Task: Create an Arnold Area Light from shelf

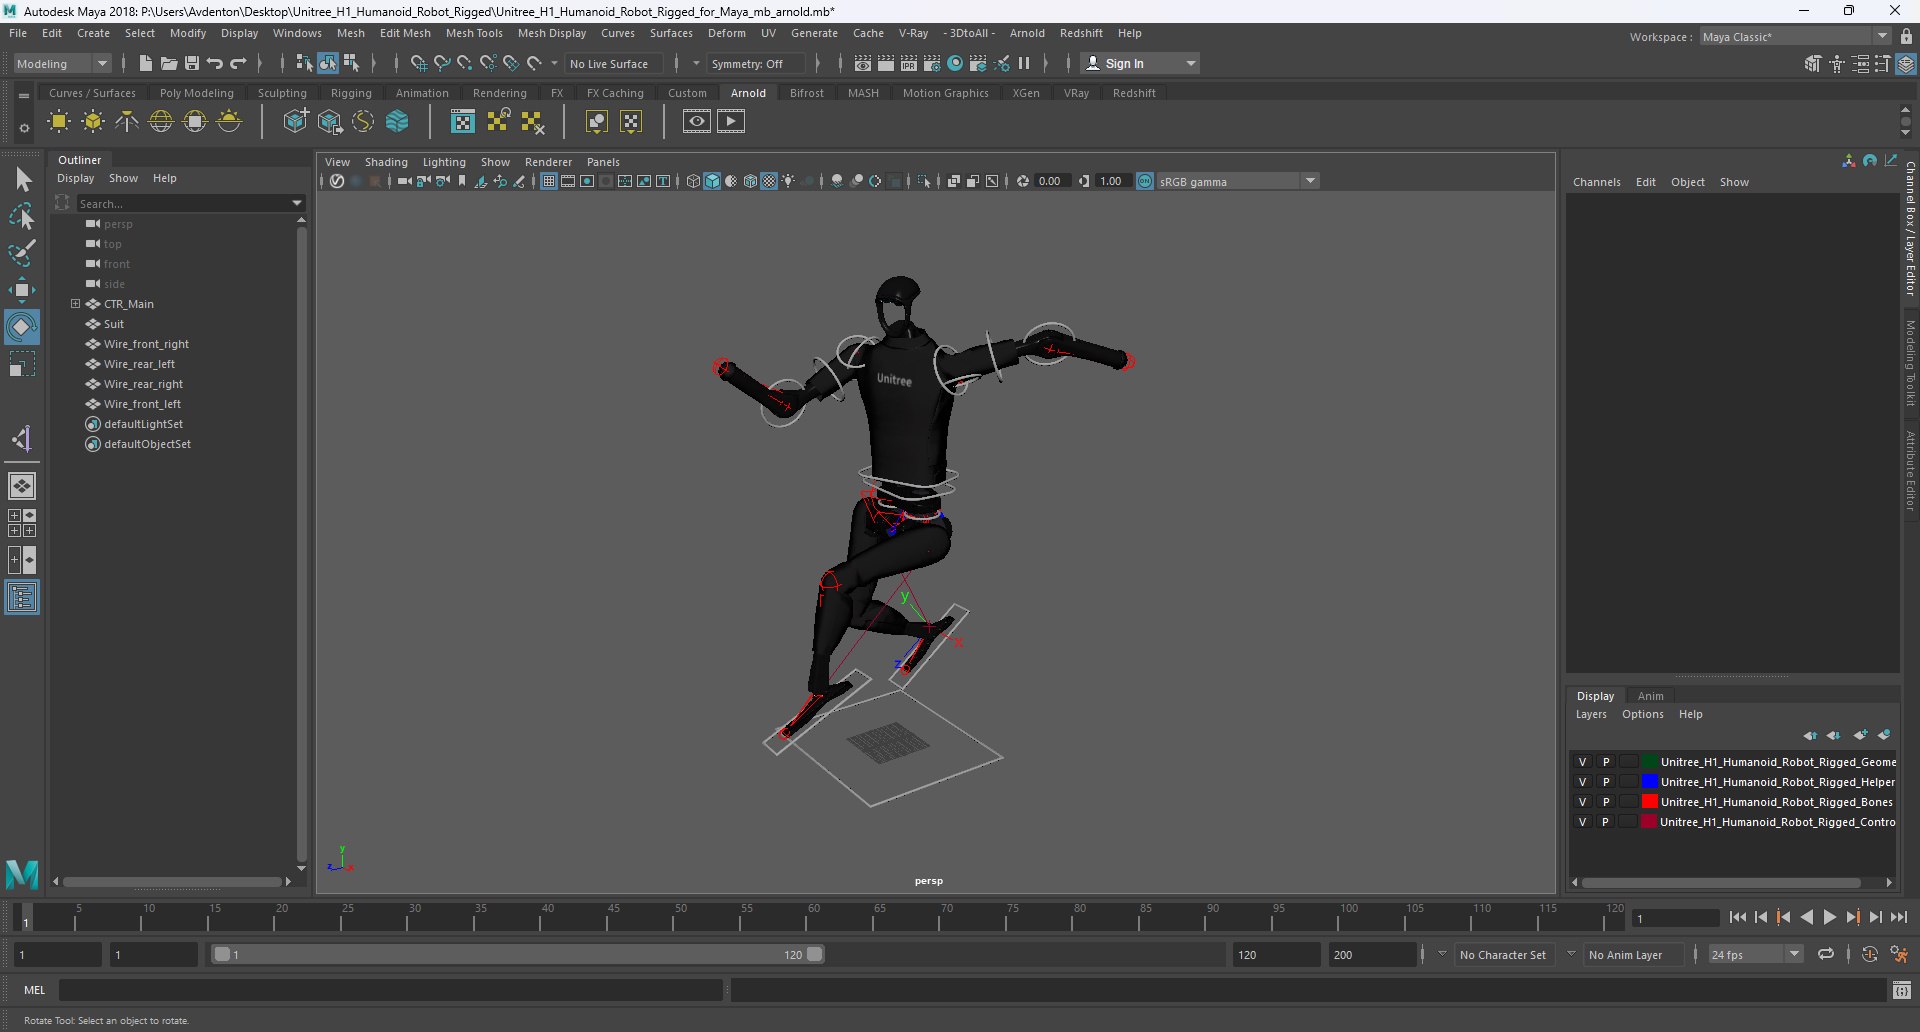Action: click(x=59, y=122)
